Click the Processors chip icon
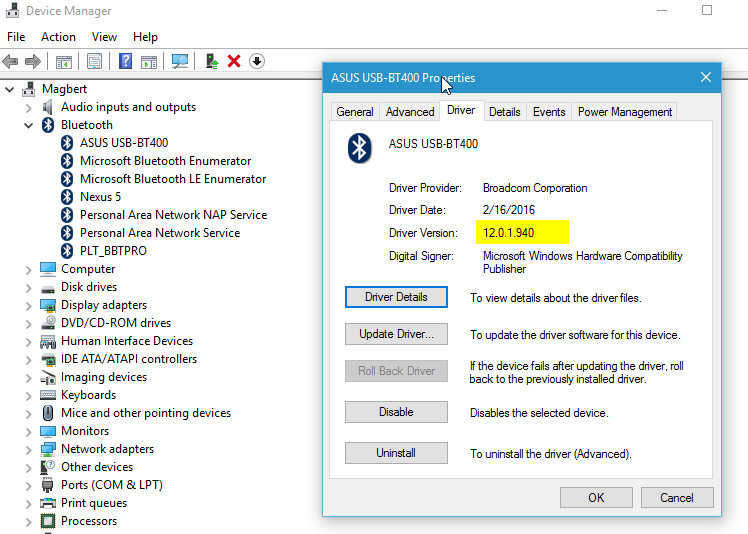This screenshot has width=748, height=534. 48,521
